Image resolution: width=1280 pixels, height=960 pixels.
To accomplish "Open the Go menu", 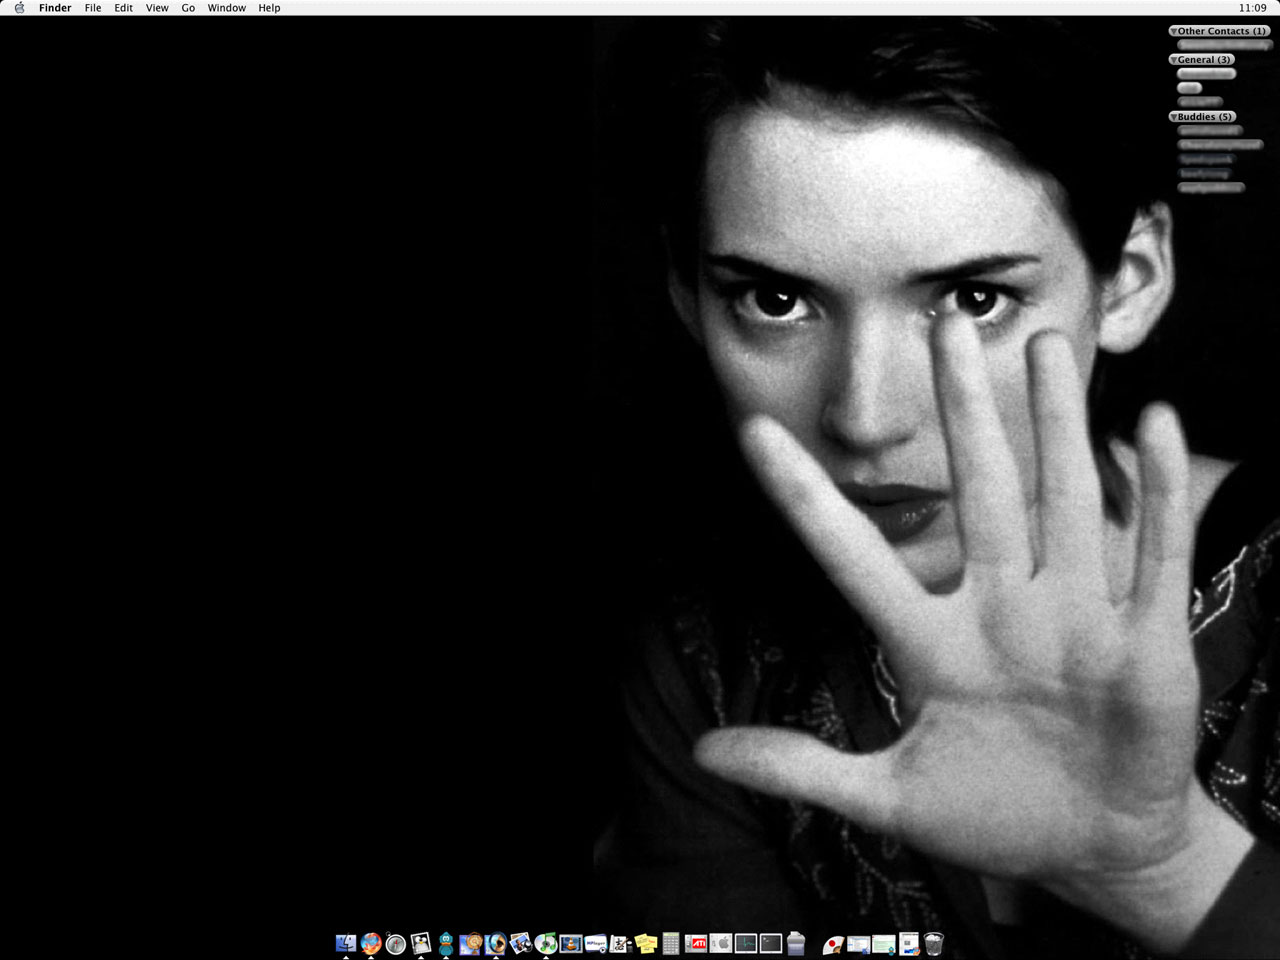I will 188,8.
